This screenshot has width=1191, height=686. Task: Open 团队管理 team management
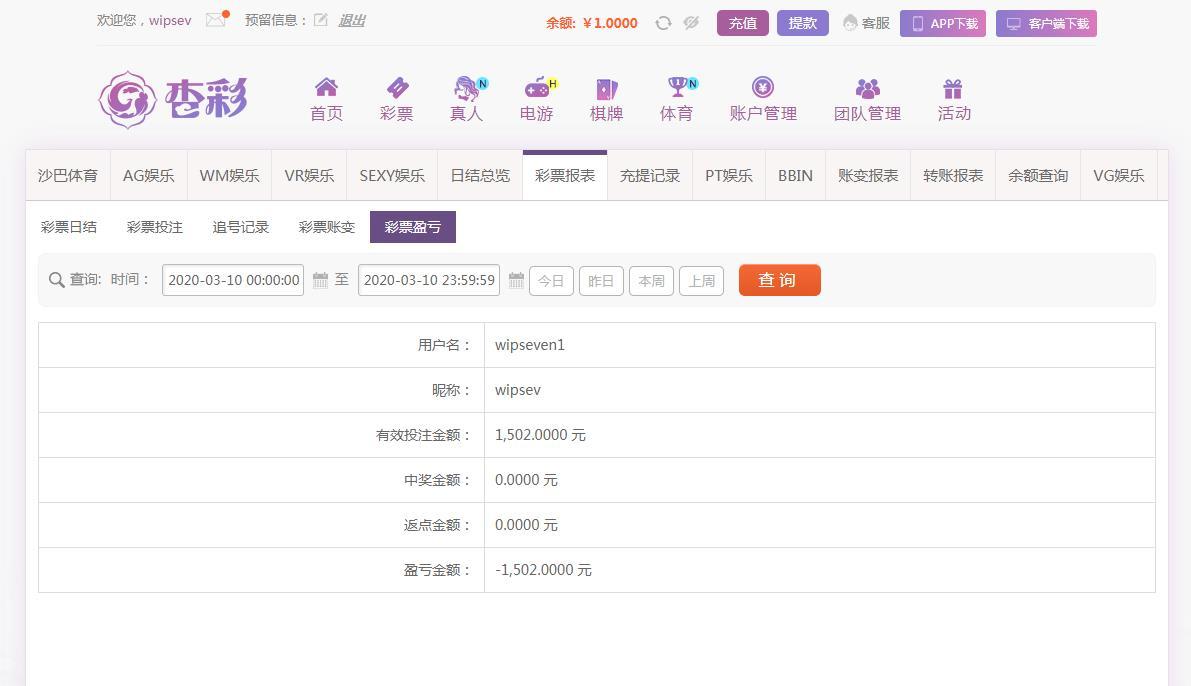(x=867, y=99)
